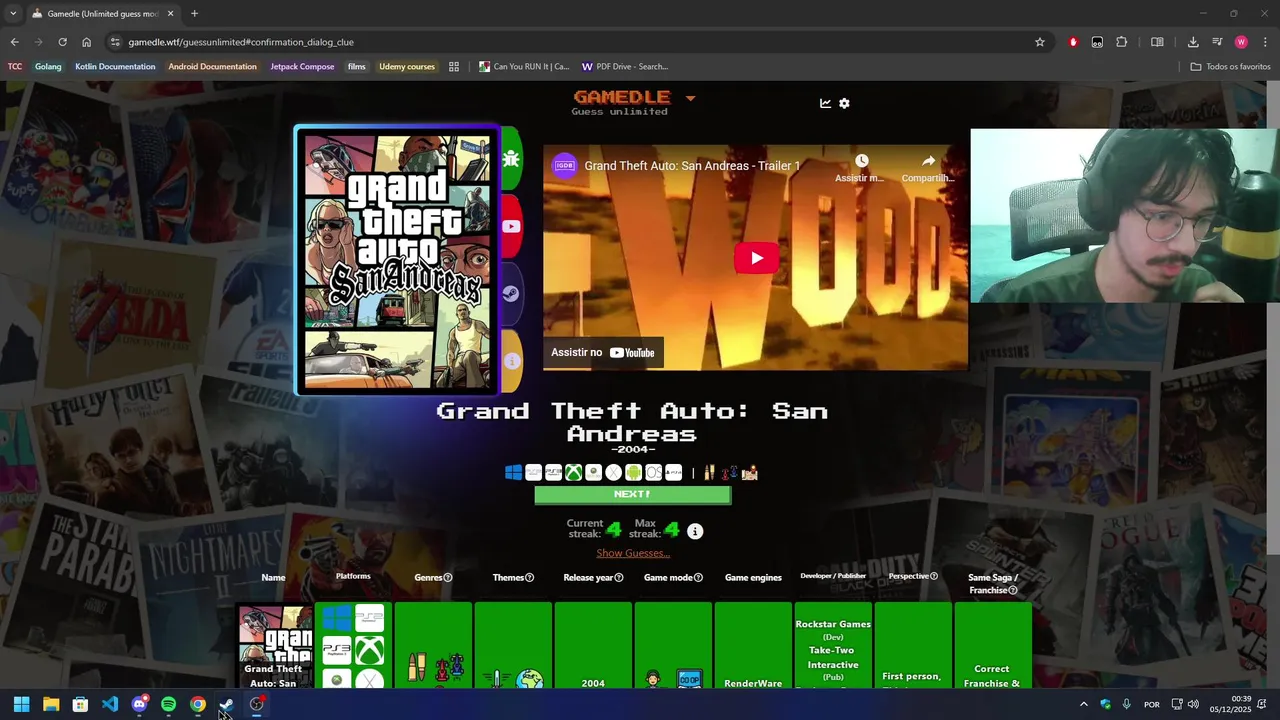Open the Udemy courses bookmark
Image resolution: width=1280 pixels, height=720 pixels.
click(407, 67)
